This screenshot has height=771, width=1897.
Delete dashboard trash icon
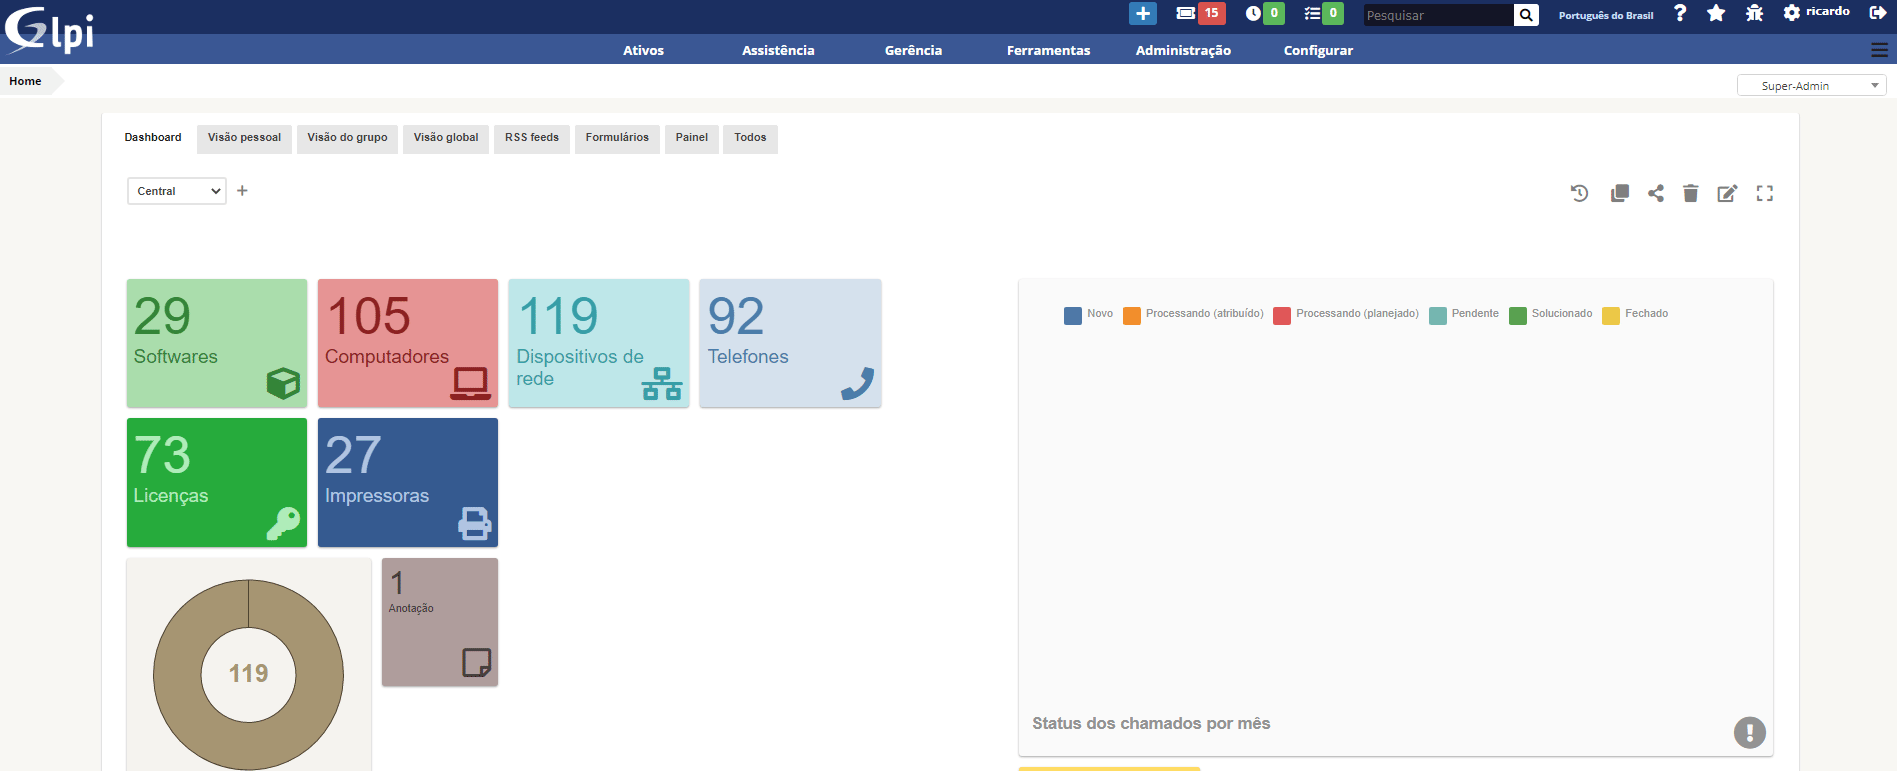click(1690, 193)
